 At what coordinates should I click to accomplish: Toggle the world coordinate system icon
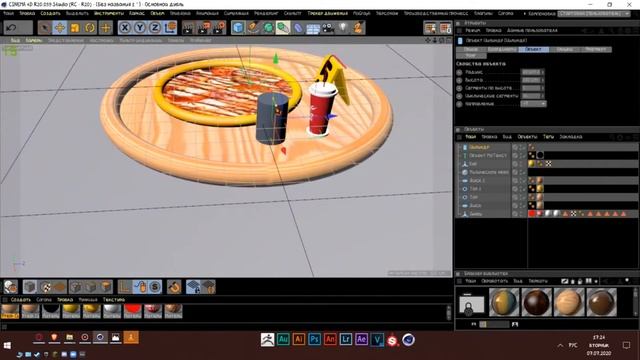[x=170, y=28]
